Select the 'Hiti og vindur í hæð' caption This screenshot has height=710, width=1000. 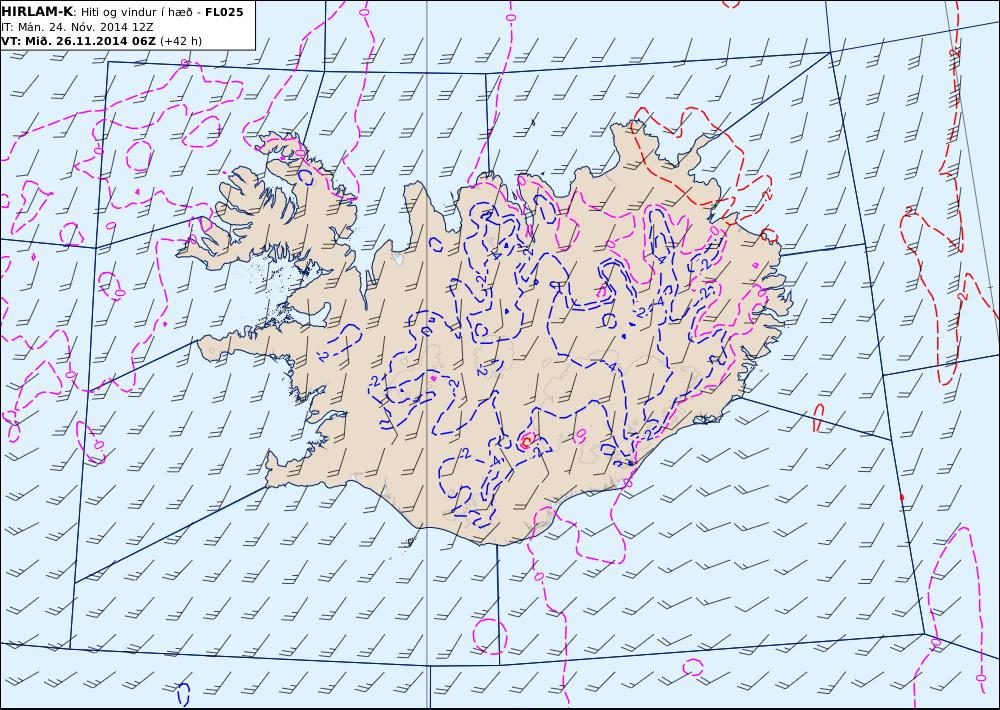pyautogui.click(x=136, y=13)
